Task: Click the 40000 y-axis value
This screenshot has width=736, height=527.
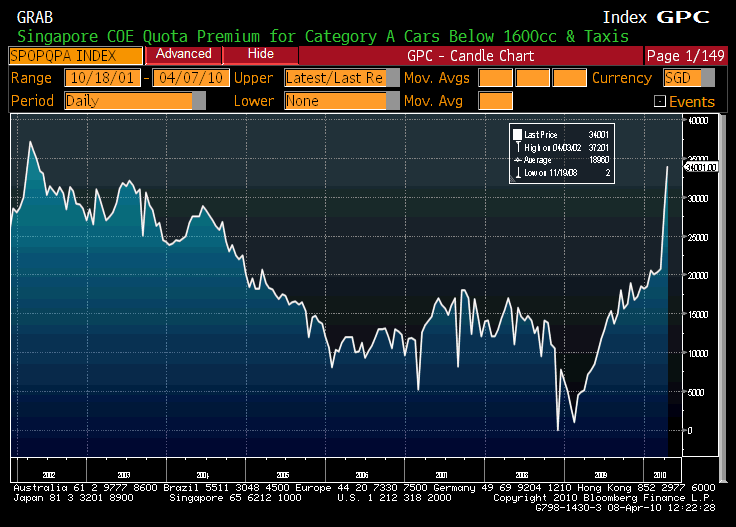Action: click(698, 121)
